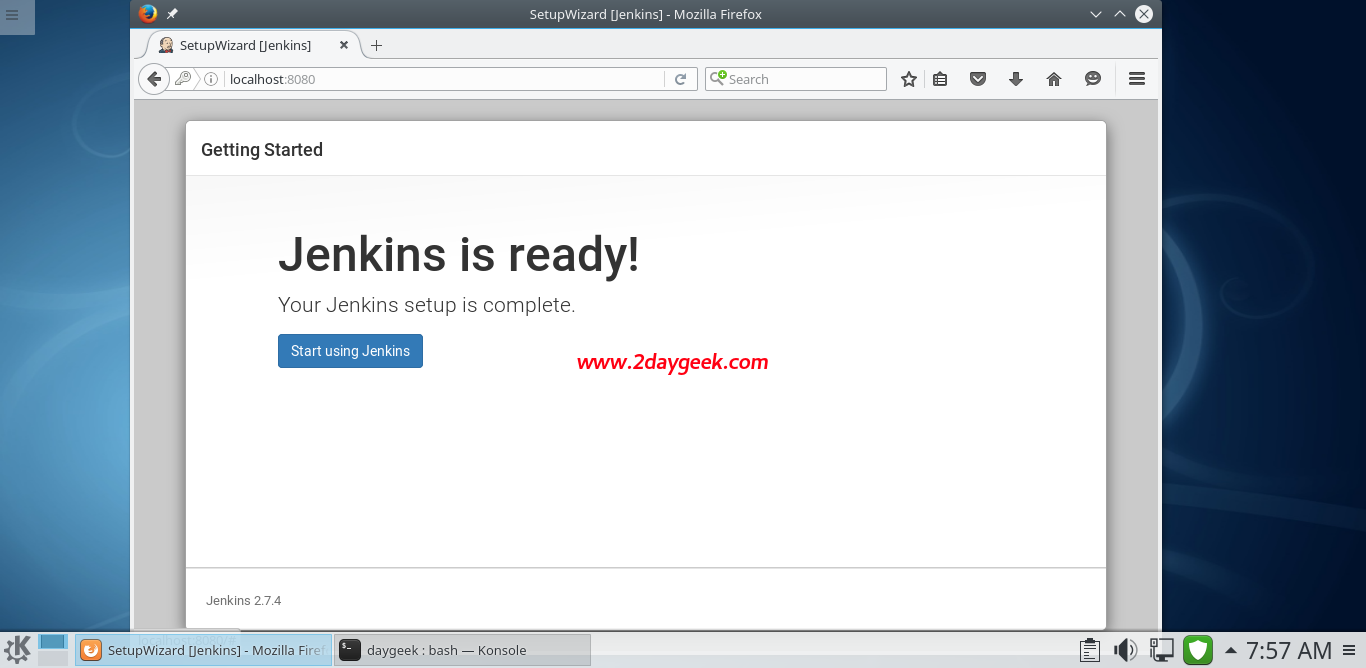
Task: Click the Jenkins 2.7.4 version text
Action: pyautogui.click(x=244, y=601)
